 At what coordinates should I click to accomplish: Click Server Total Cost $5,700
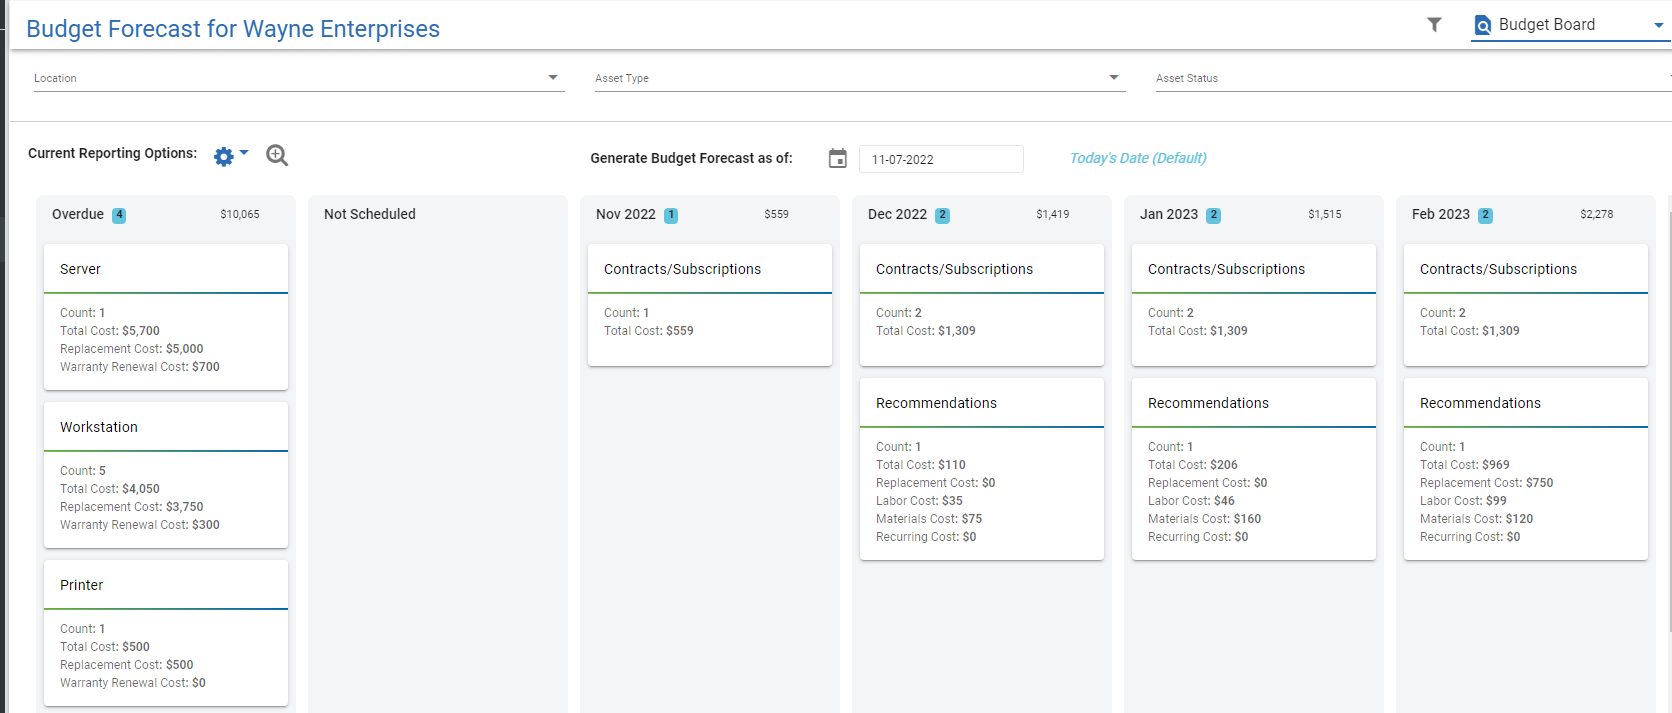[x=110, y=331]
